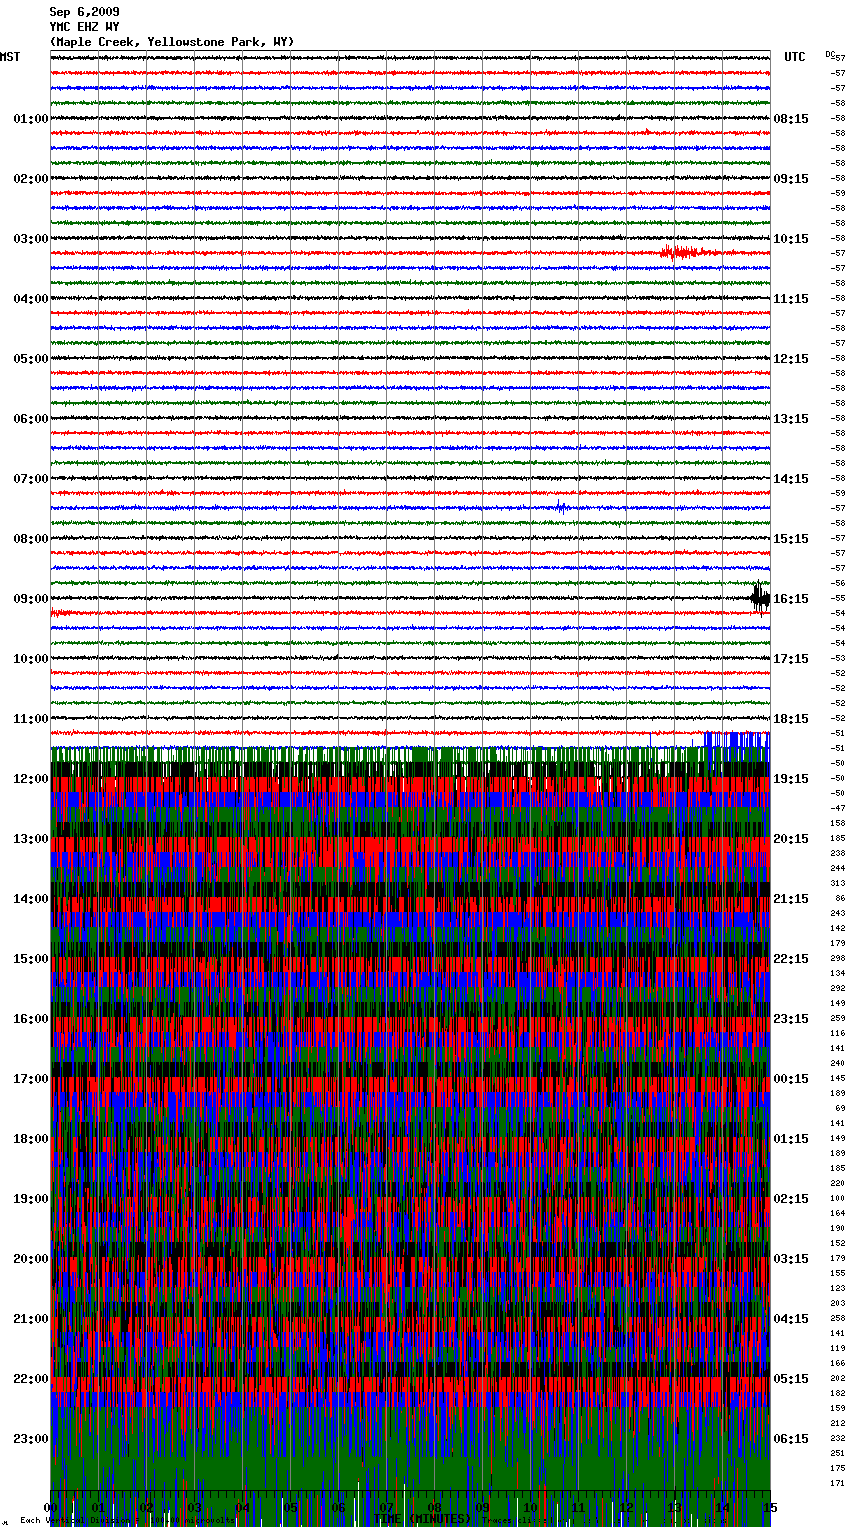Click the black seismic event before 16:15 UTC

[761, 597]
